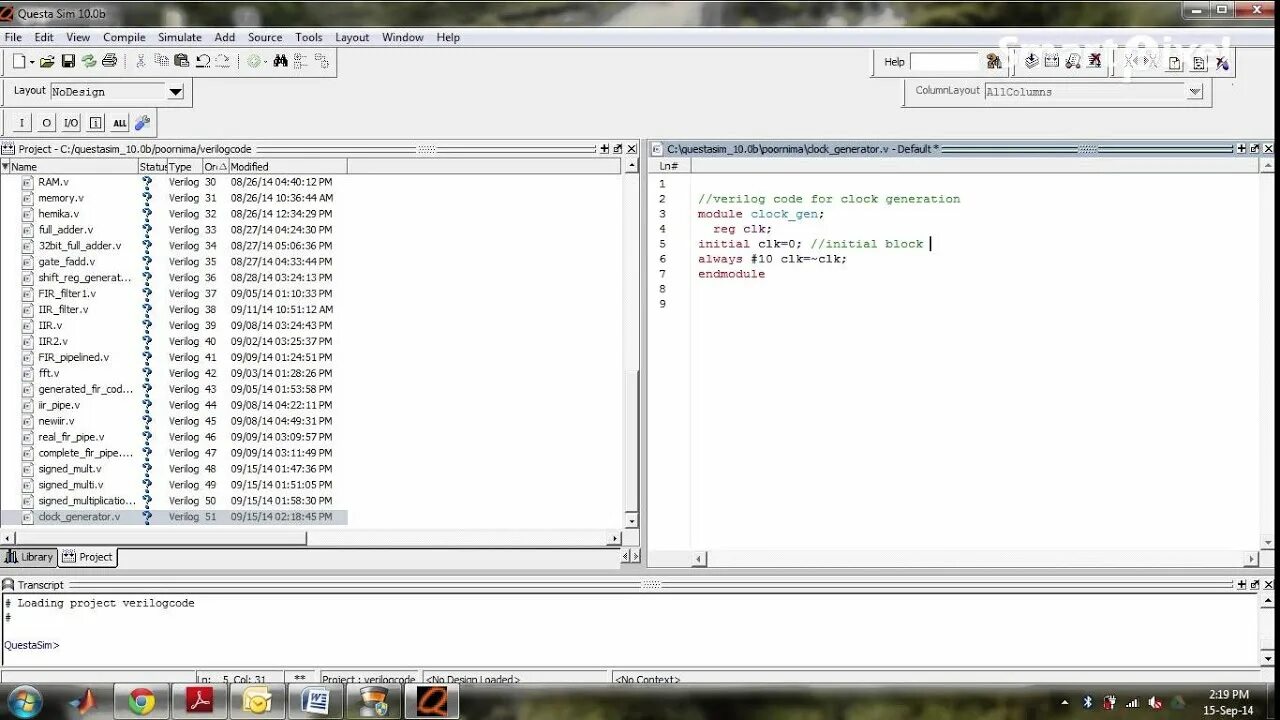1280x720 pixels.
Task: Click the Compile All toolbar icon
Action: tap(1052, 61)
